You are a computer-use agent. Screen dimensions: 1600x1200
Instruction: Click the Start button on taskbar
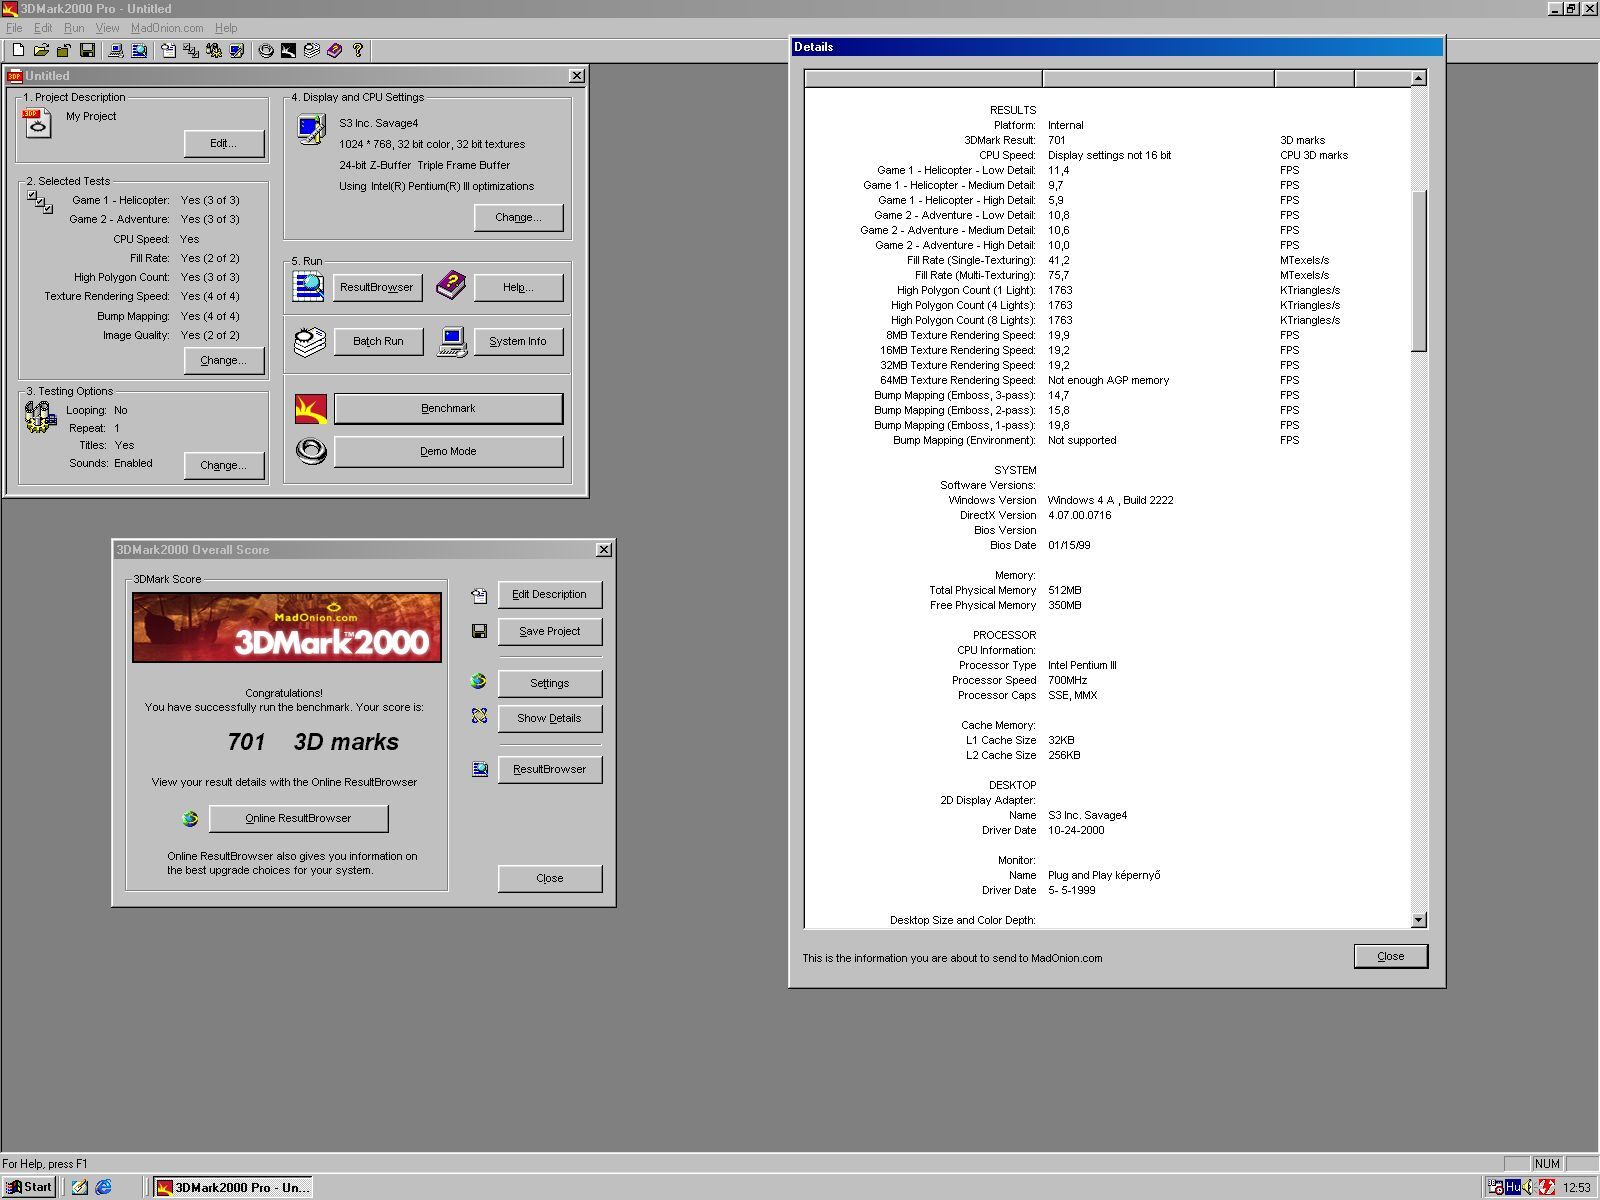[x=28, y=1187]
